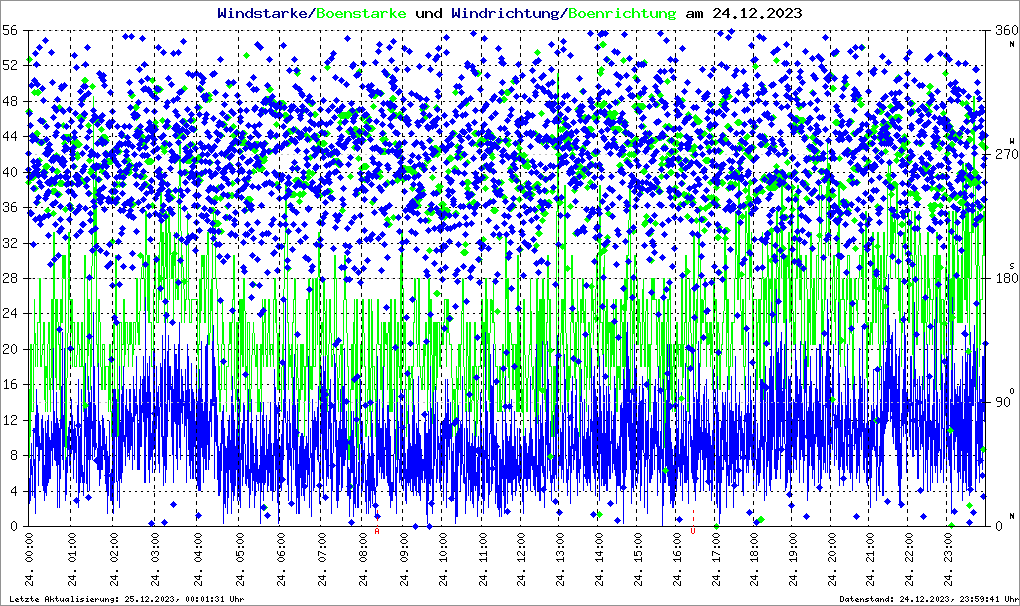The height and width of the screenshot is (606, 1020).
Task: Click the time label '24. 00:00'
Action: click(x=30, y=559)
